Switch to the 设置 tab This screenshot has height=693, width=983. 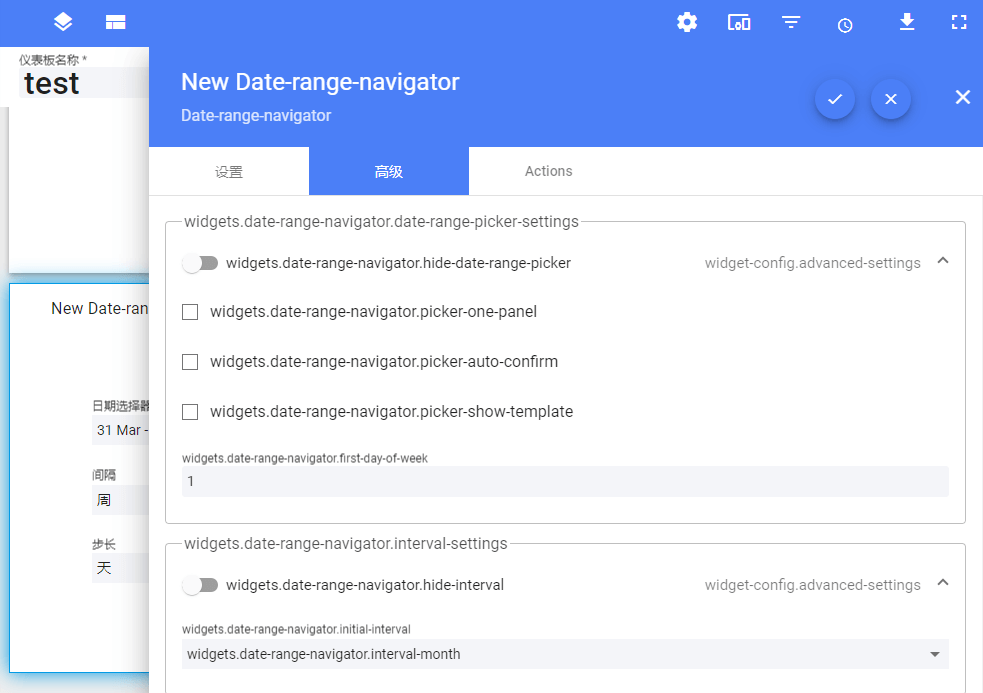coord(229,171)
